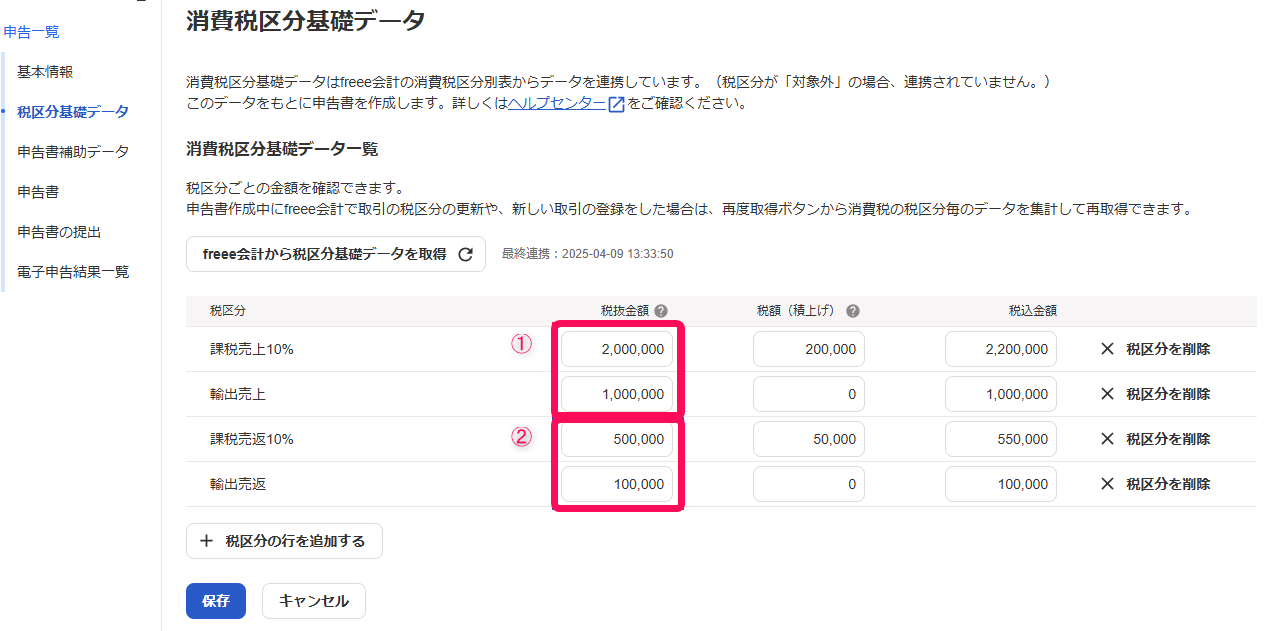Open 申告書 in the sidebar
Screen dimensions: 1278x631
[38, 192]
